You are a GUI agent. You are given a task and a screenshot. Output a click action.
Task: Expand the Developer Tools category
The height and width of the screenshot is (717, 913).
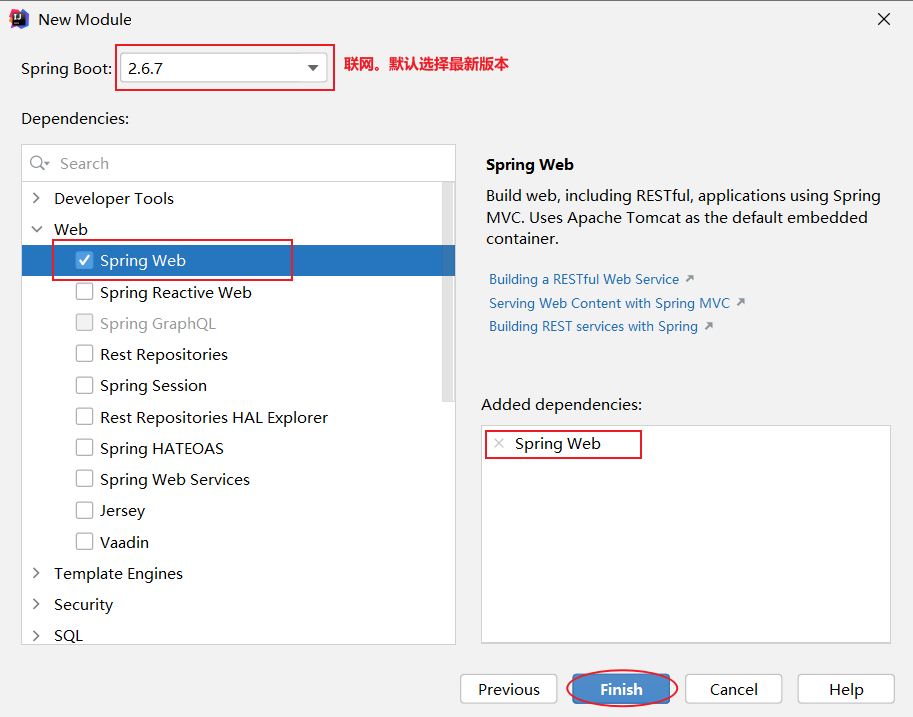37,198
